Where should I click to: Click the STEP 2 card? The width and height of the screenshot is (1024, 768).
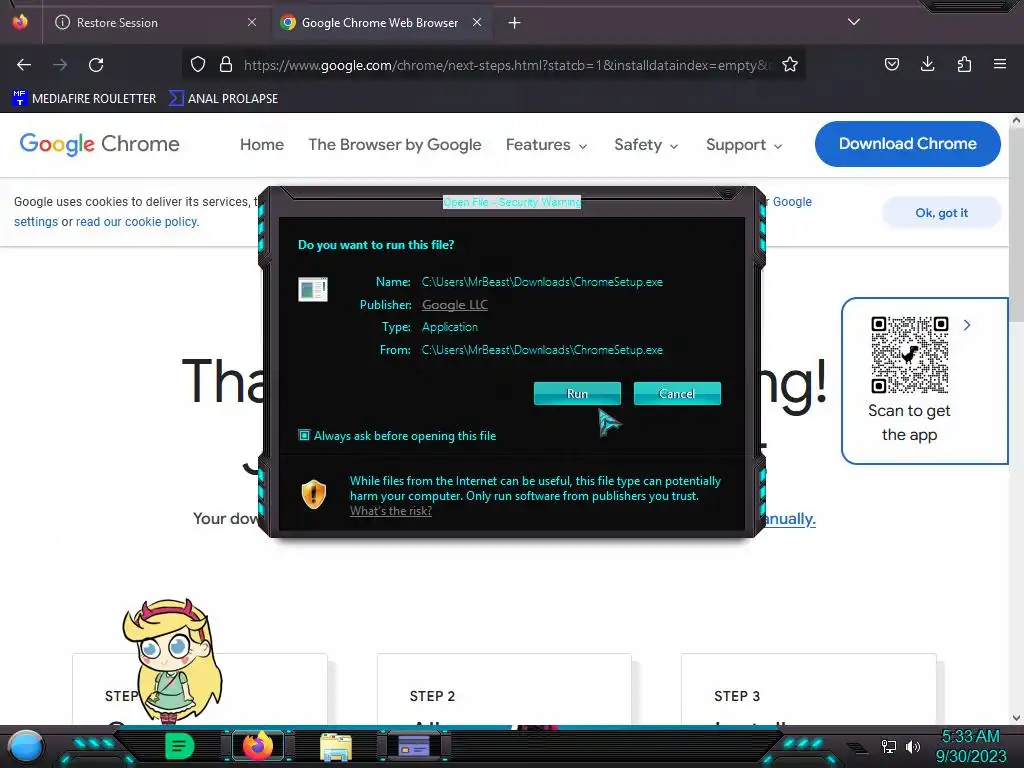[504, 689]
